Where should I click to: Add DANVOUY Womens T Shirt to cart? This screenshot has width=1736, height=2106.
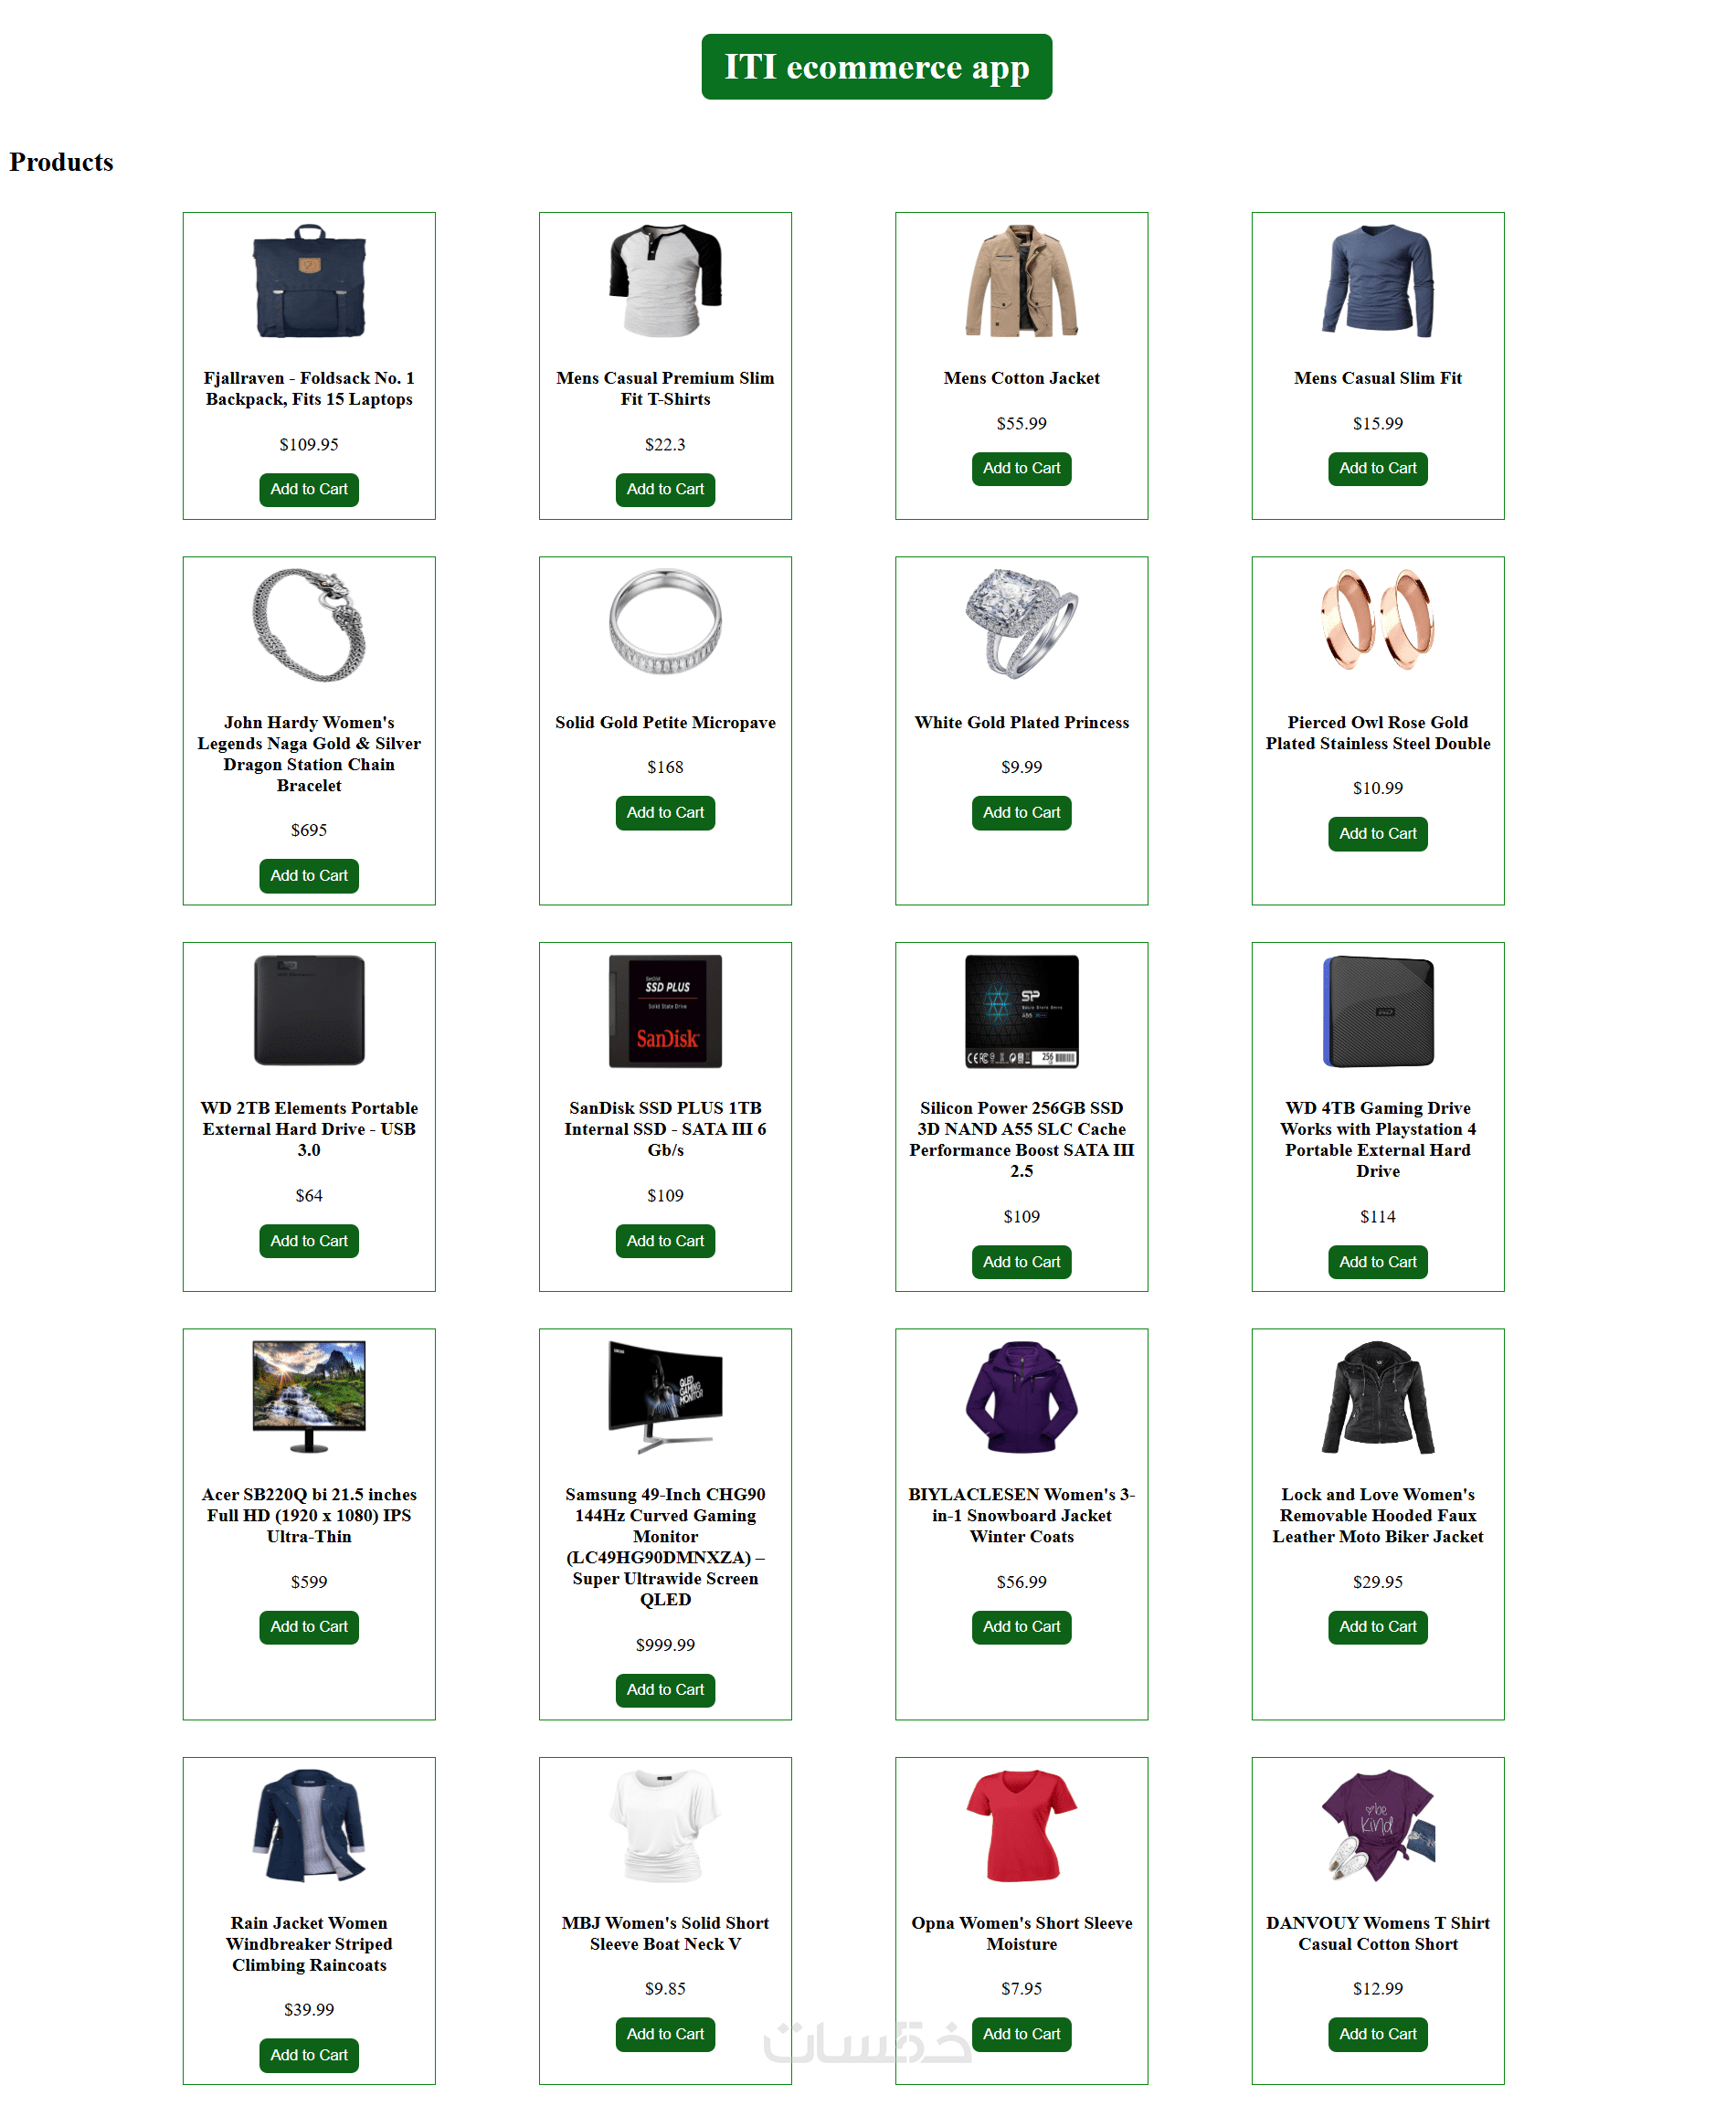[1377, 2033]
